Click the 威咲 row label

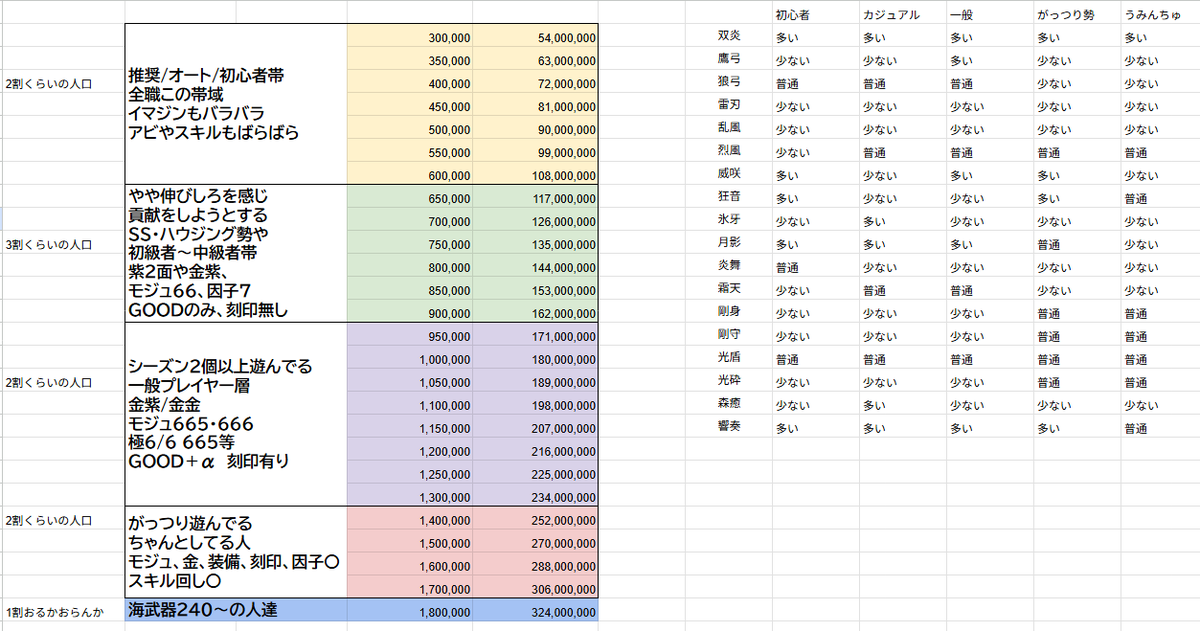pos(729,175)
